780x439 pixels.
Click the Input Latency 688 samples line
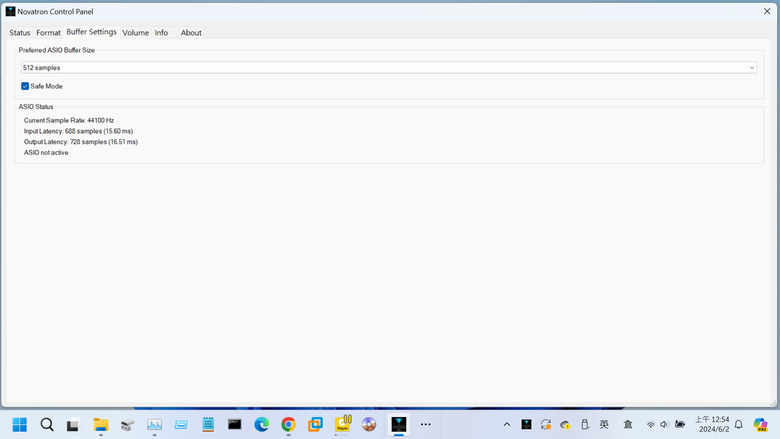point(78,131)
